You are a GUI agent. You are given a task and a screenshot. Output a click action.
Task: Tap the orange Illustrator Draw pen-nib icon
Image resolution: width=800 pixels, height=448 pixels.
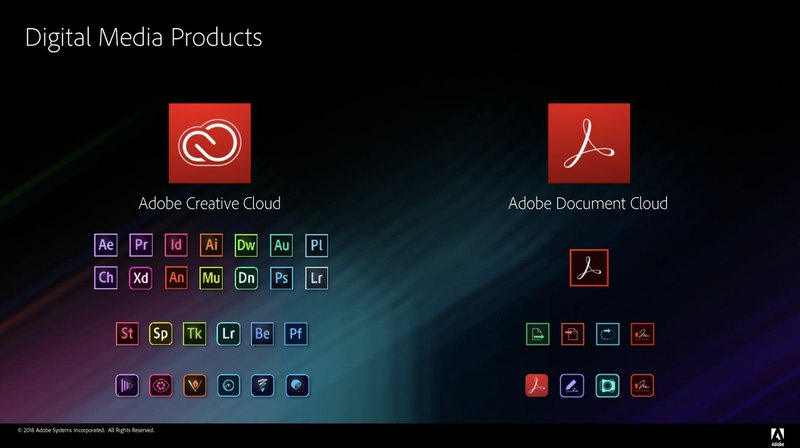(194, 385)
